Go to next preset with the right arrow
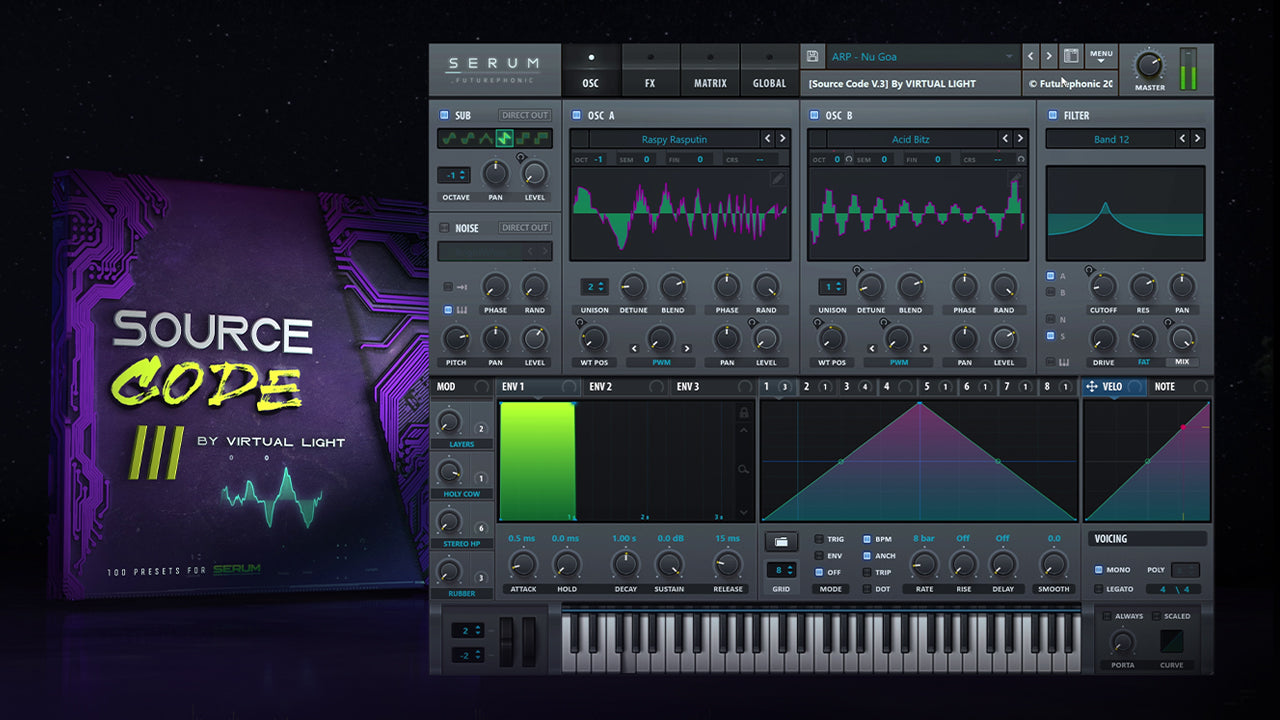 click(x=1048, y=57)
